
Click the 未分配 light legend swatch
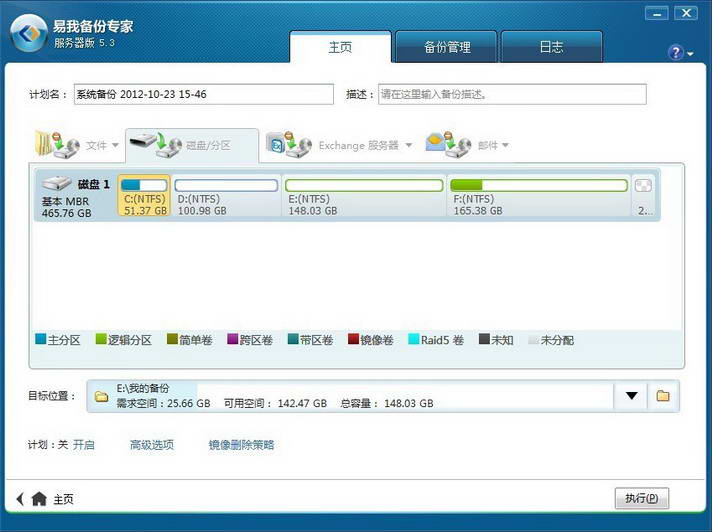[x=534, y=340]
